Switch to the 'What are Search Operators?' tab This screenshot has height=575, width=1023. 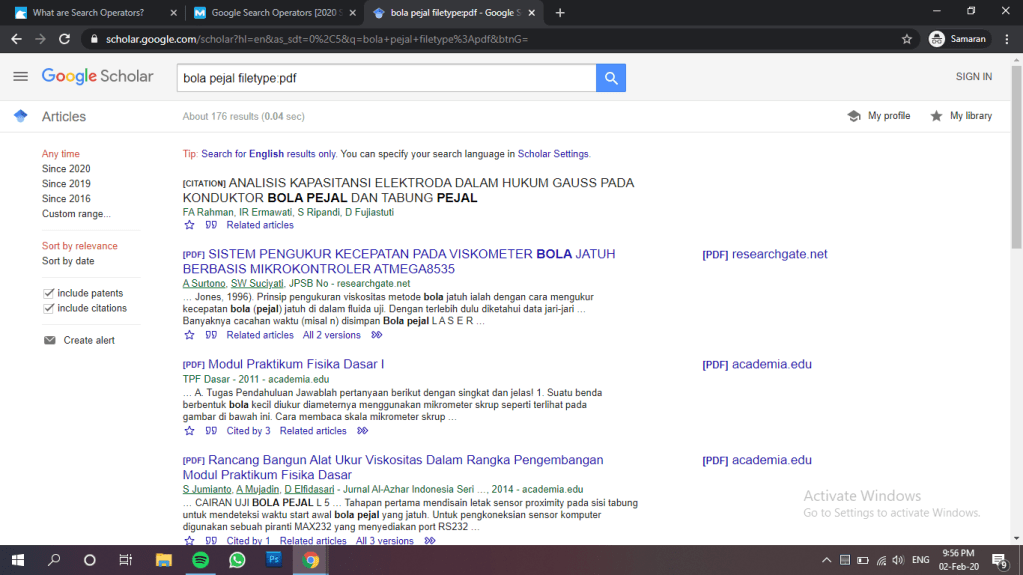(x=88, y=13)
